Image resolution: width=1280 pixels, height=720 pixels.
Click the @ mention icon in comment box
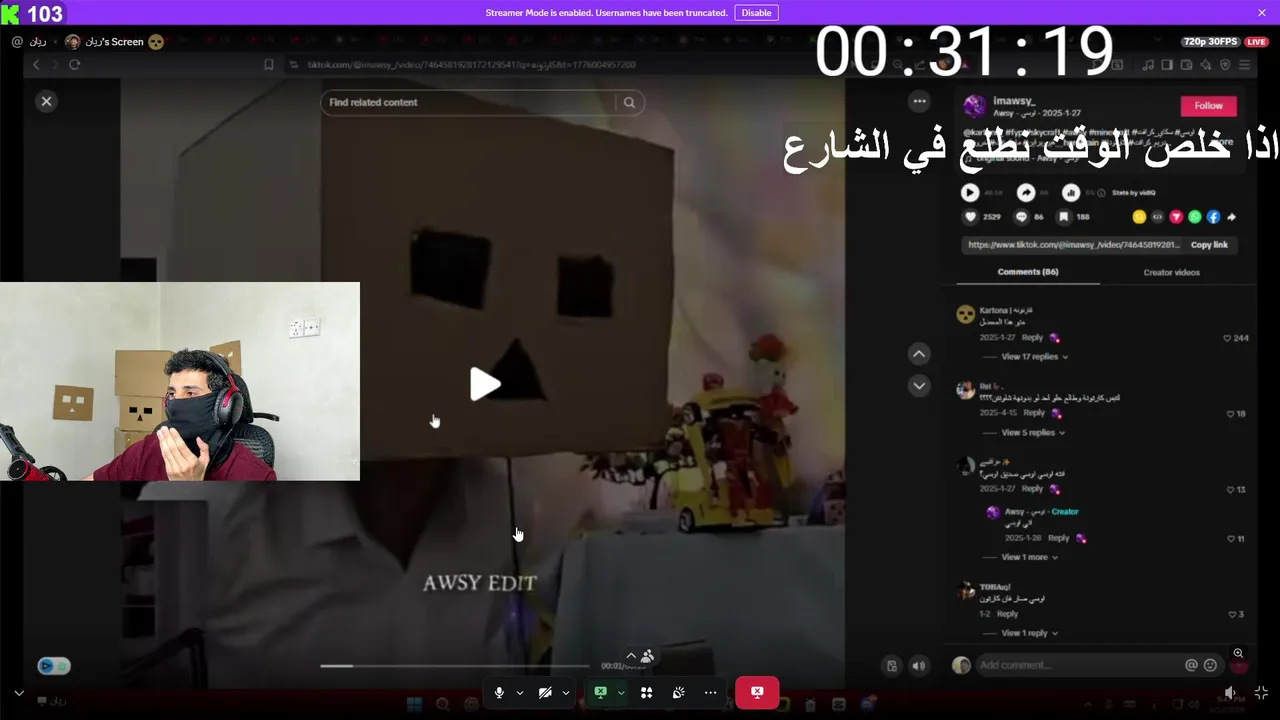pyautogui.click(x=1191, y=665)
